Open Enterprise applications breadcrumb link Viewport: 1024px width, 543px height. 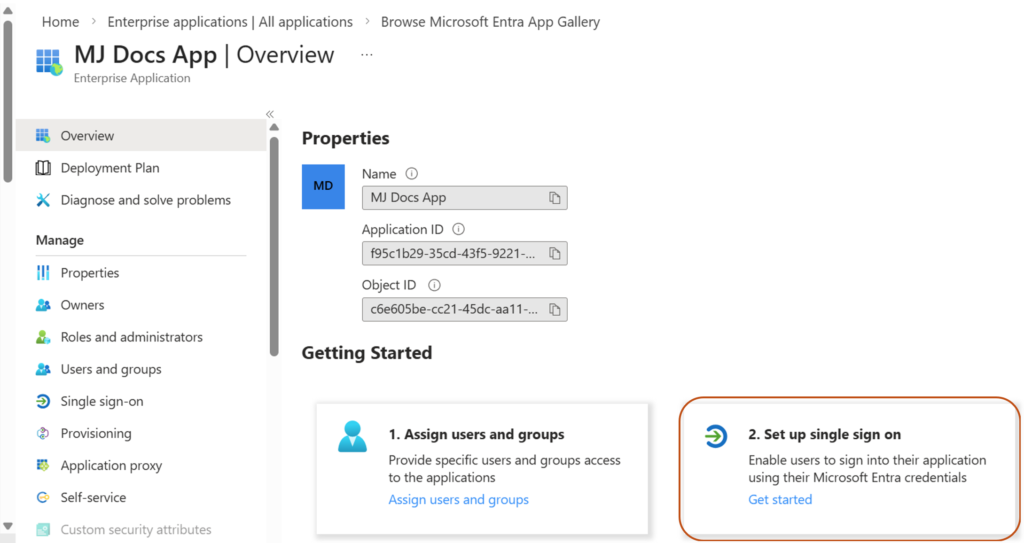[229, 21]
